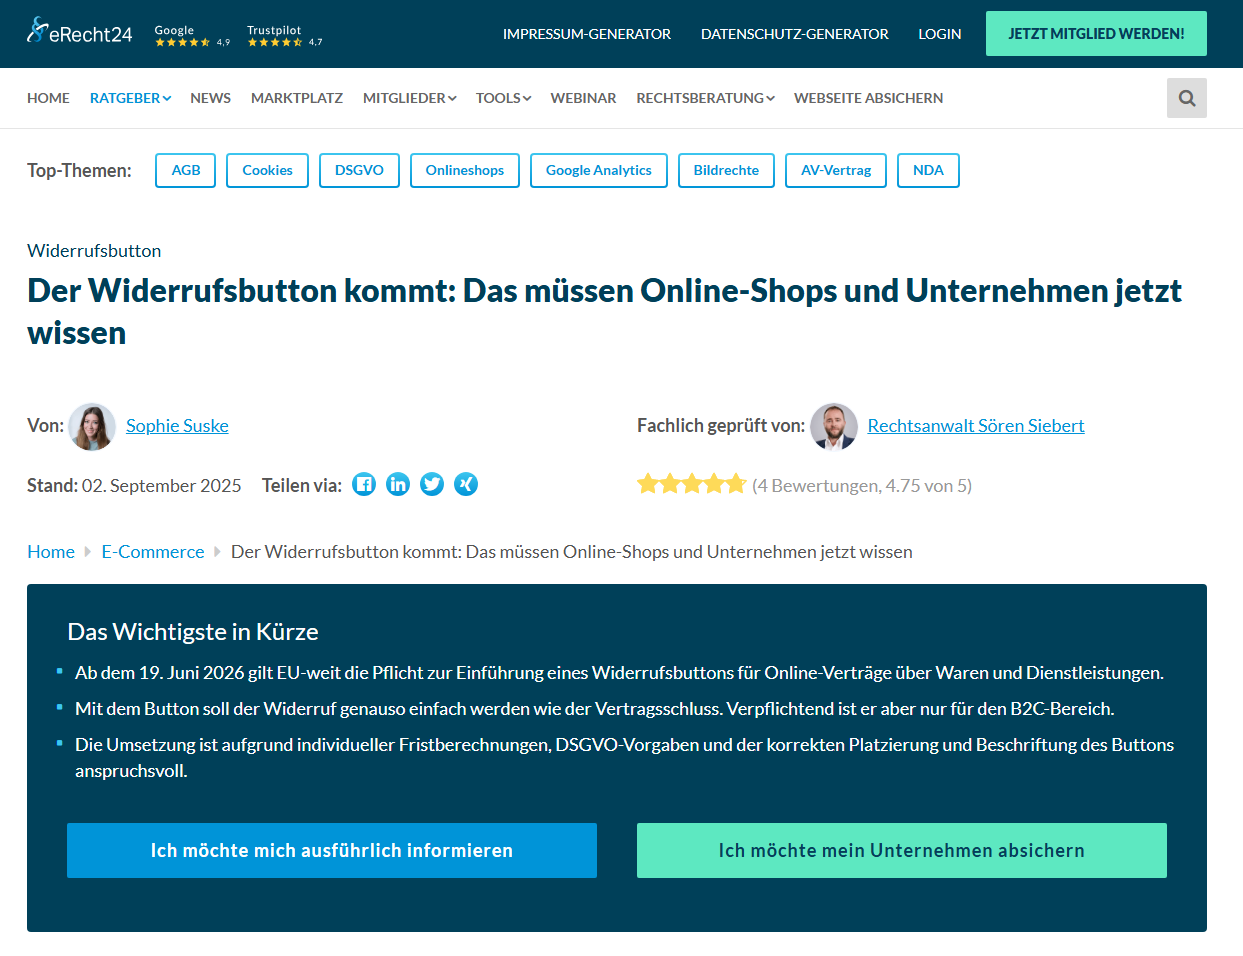Click 'Ich möchte mich ausführlich informieren'
This screenshot has height=956, width=1243.
point(332,850)
